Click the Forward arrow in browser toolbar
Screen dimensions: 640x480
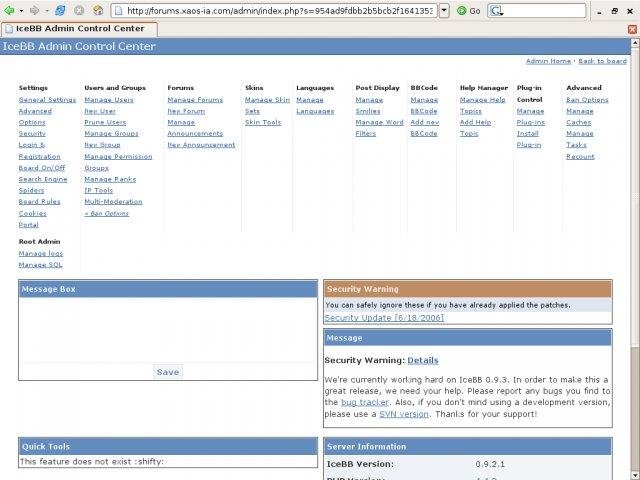click(35, 11)
